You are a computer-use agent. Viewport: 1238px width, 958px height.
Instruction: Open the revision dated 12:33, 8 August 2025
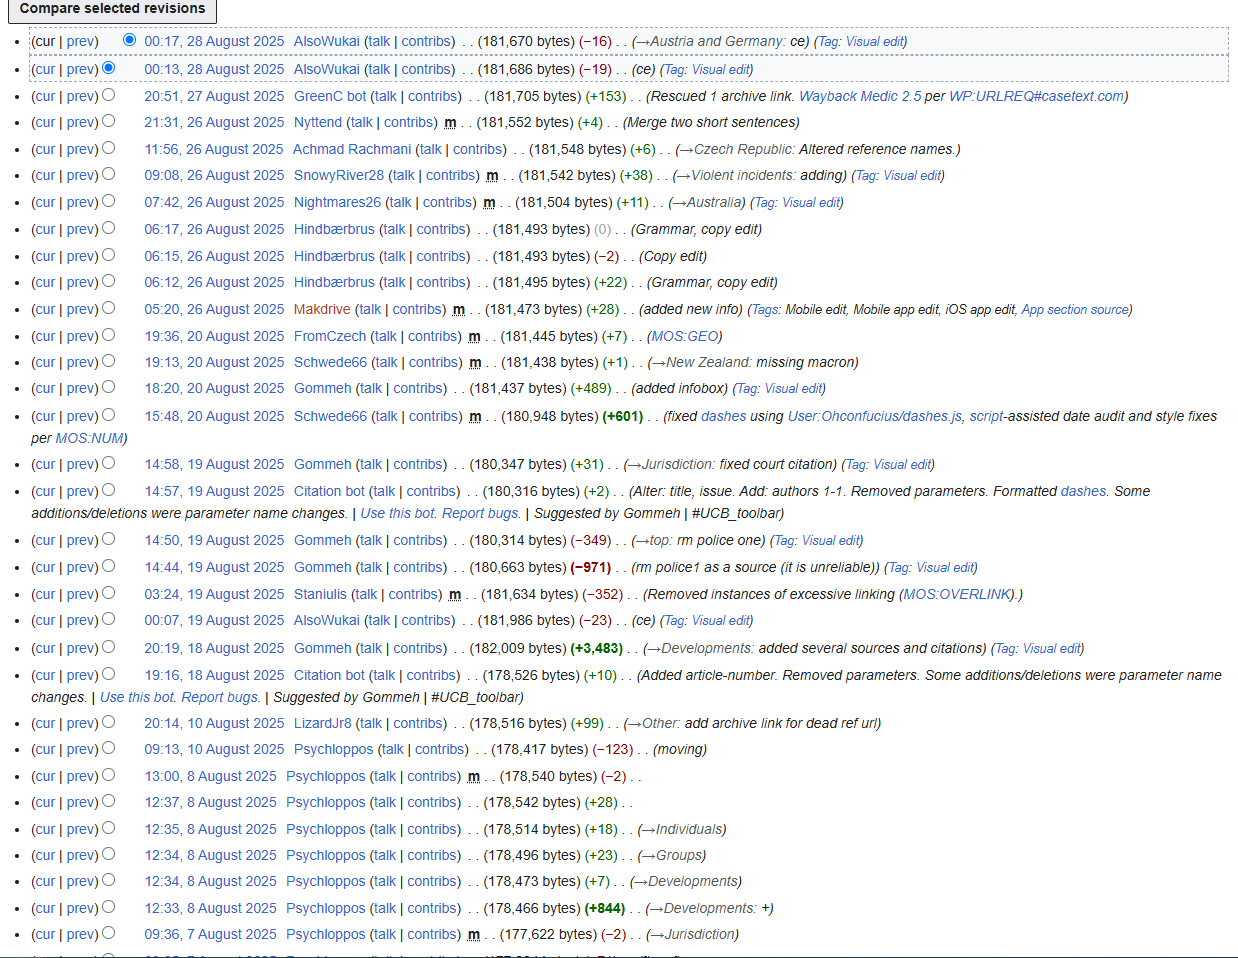click(210, 908)
